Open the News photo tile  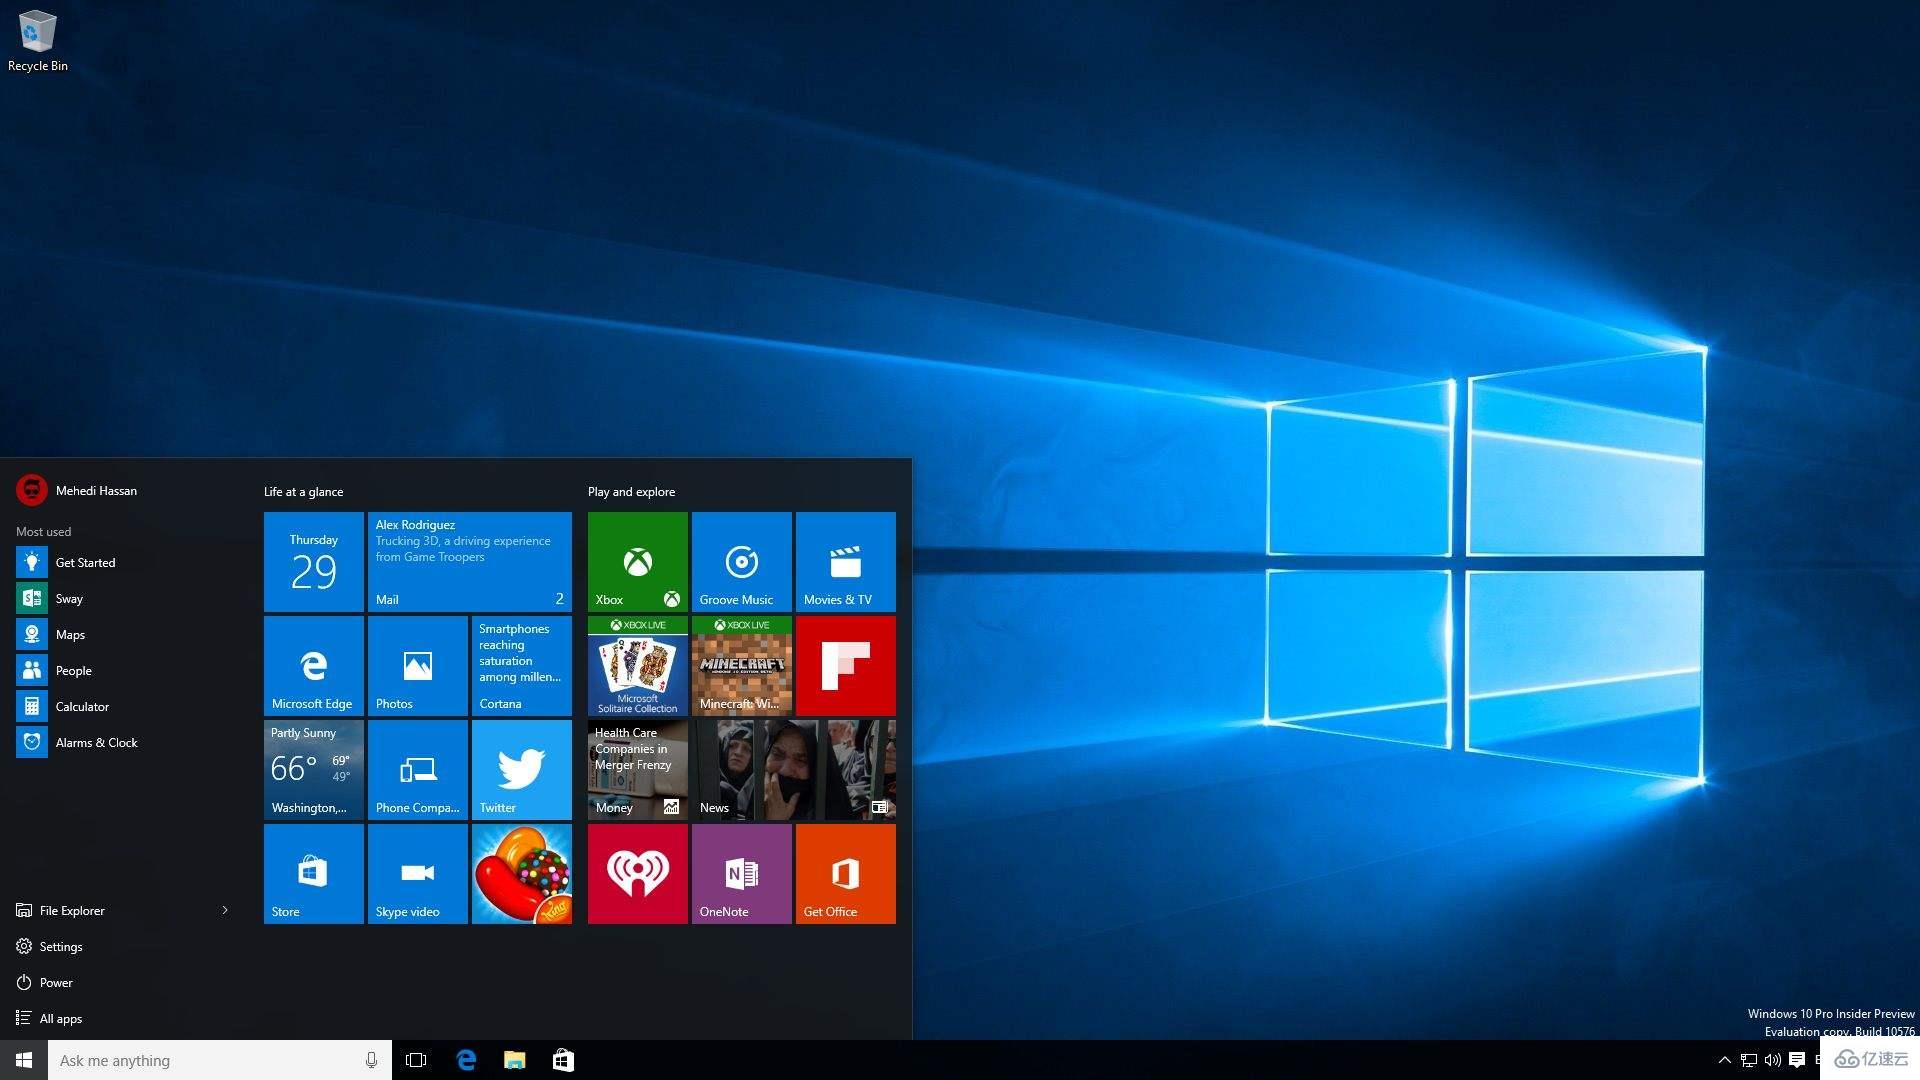[x=794, y=770]
